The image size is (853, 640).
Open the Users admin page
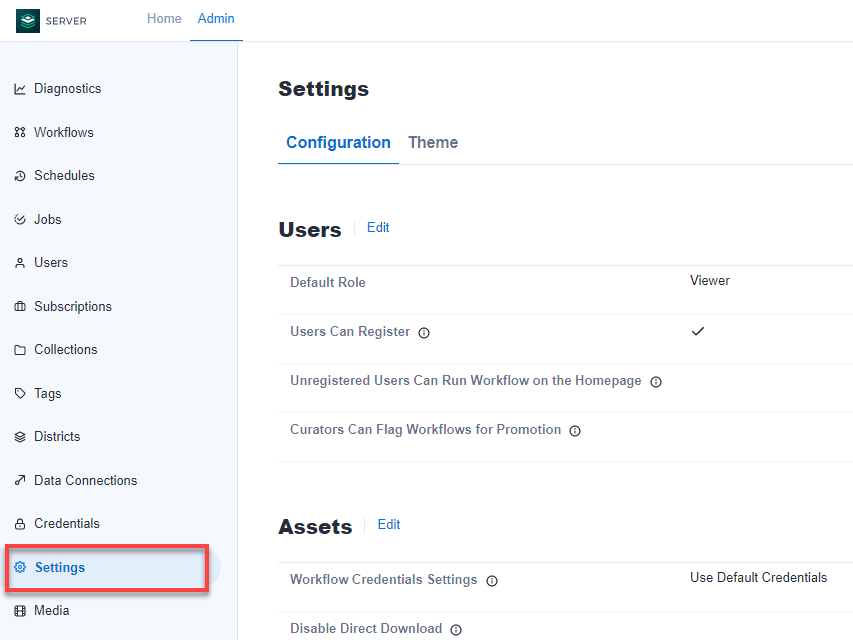point(51,263)
